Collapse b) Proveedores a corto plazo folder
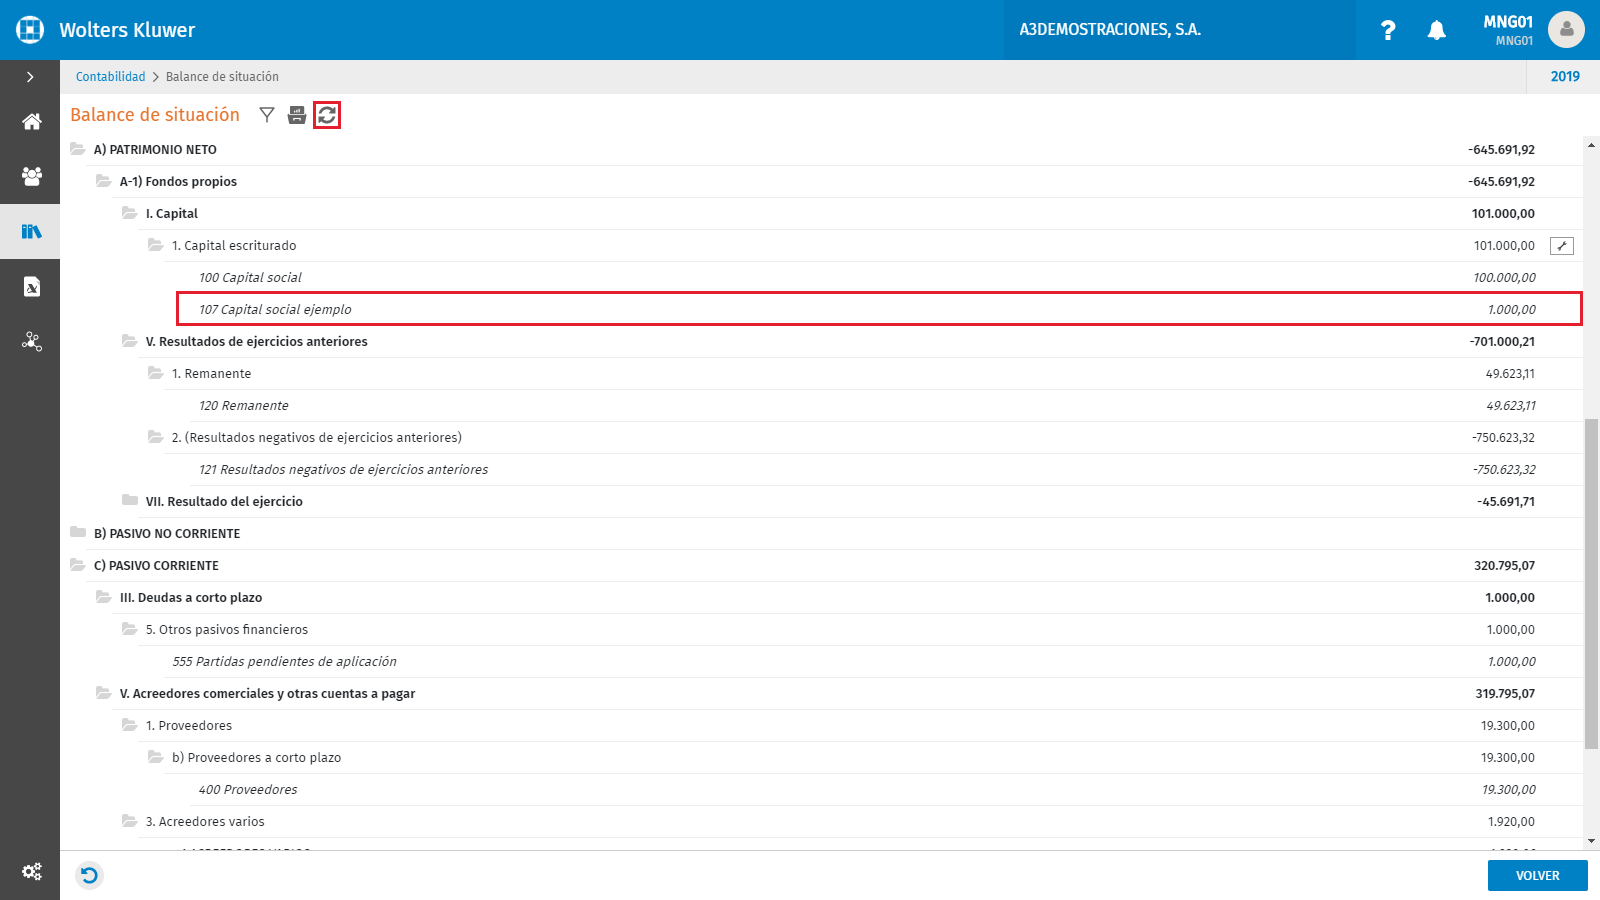 tap(156, 757)
